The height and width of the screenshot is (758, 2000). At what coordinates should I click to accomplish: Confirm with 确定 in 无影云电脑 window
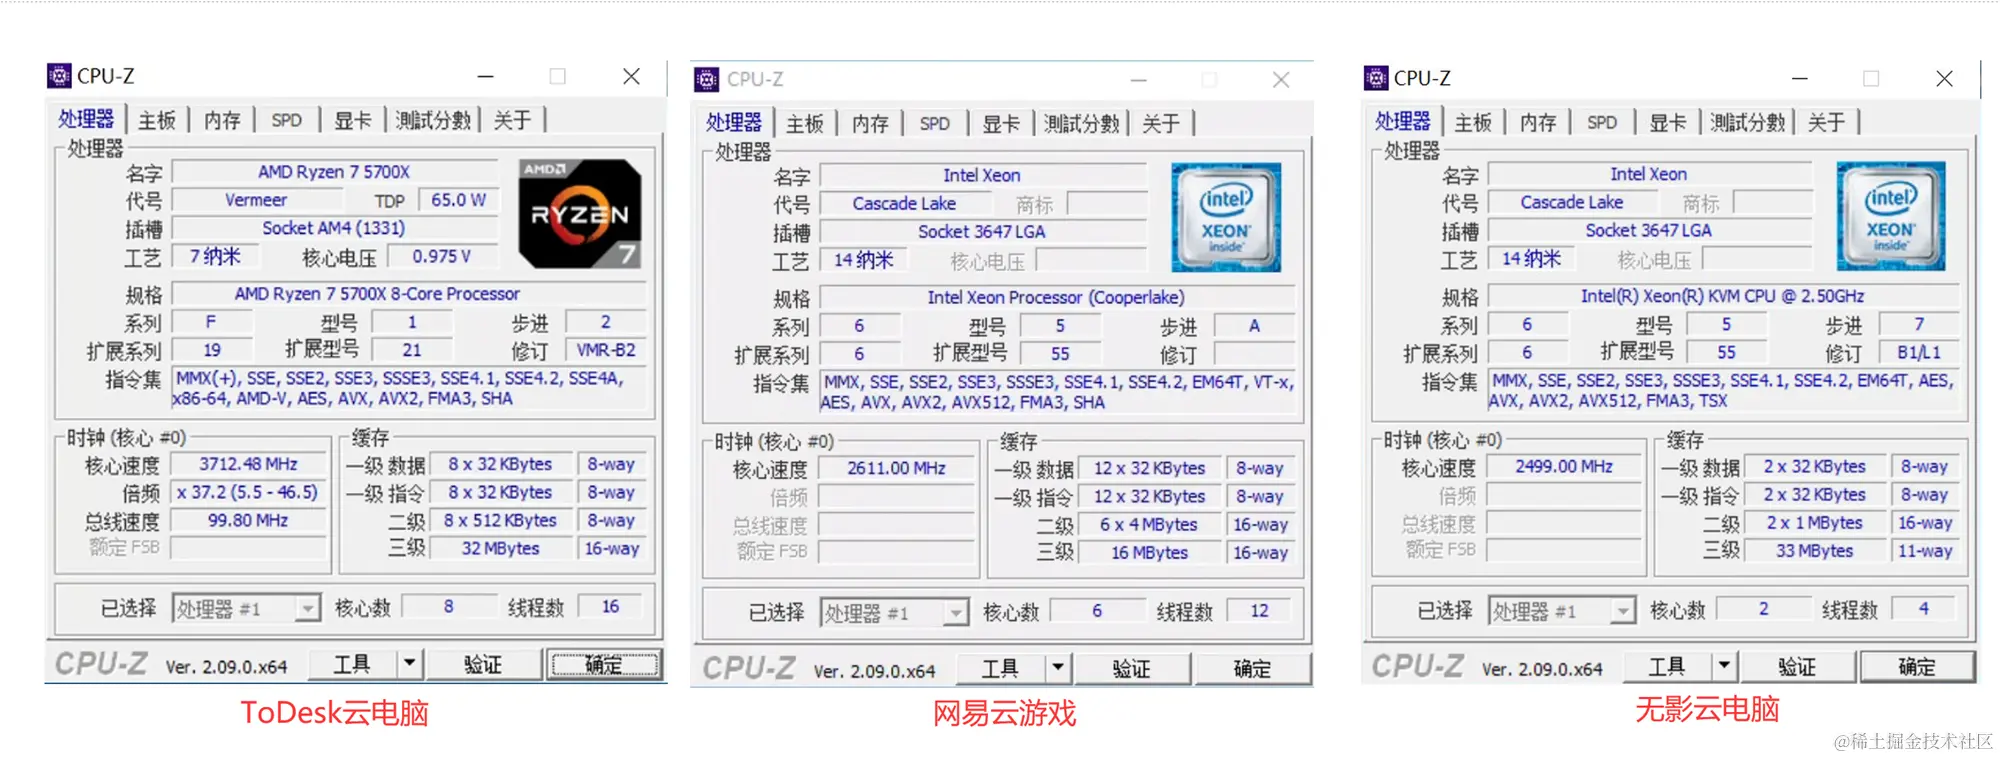coord(1917,666)
